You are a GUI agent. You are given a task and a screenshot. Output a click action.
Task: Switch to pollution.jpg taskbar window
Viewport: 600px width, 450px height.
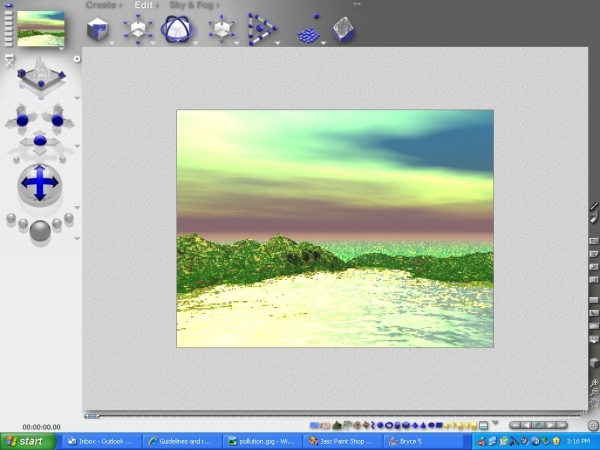(x=262, y=442)
